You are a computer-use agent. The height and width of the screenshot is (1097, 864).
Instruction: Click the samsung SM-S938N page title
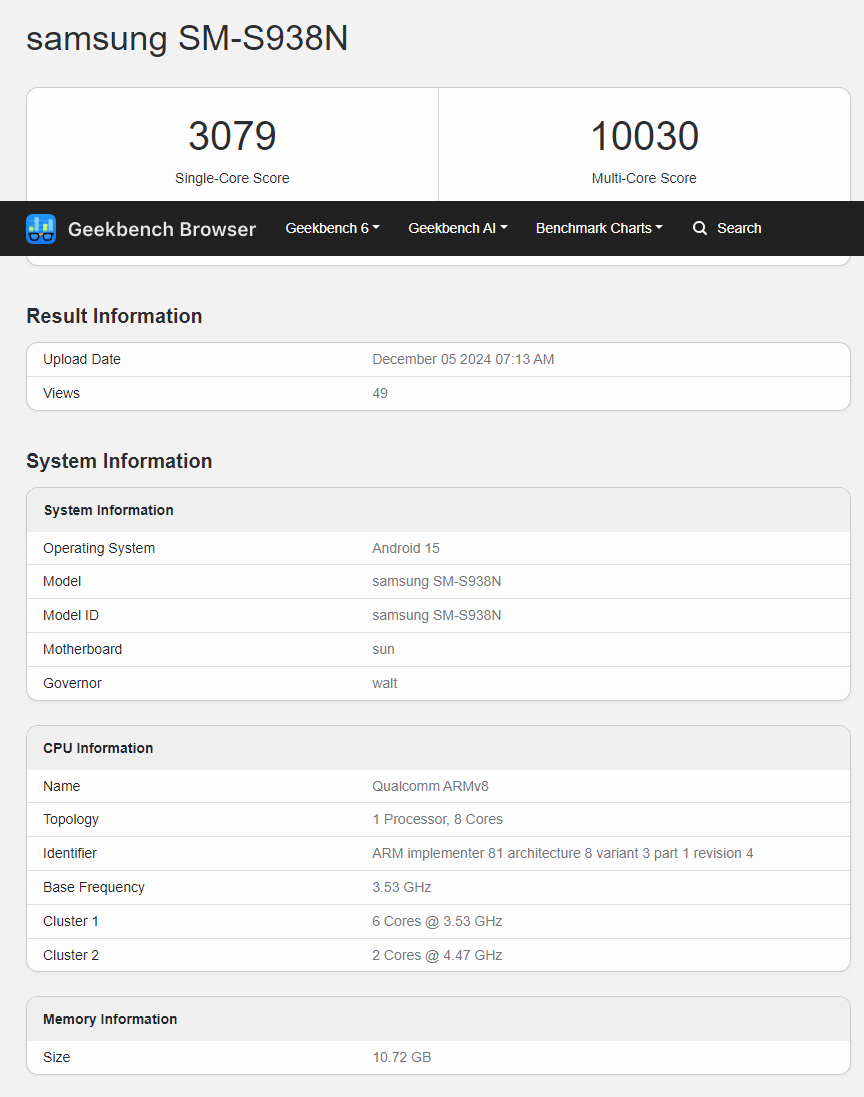click(x=187, y=38)
